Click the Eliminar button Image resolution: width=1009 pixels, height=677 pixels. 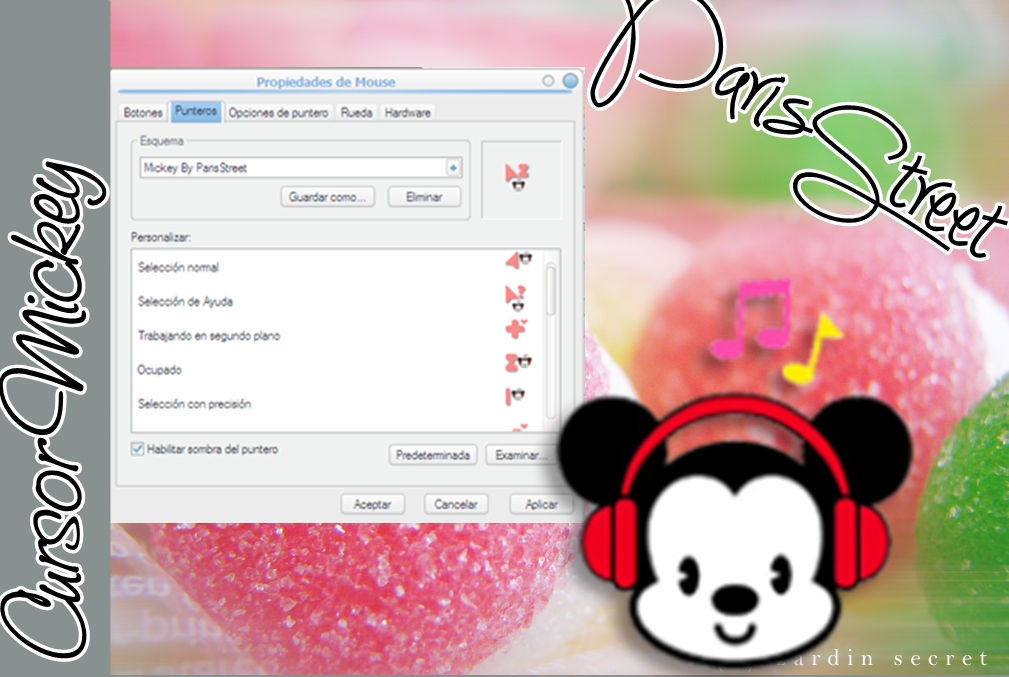(x=423, y=197)
